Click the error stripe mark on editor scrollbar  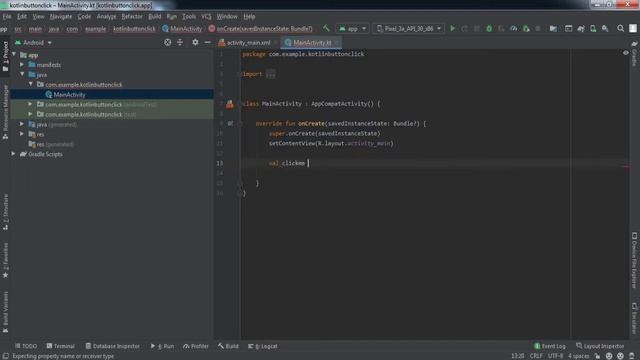click(x=626, y=167)
